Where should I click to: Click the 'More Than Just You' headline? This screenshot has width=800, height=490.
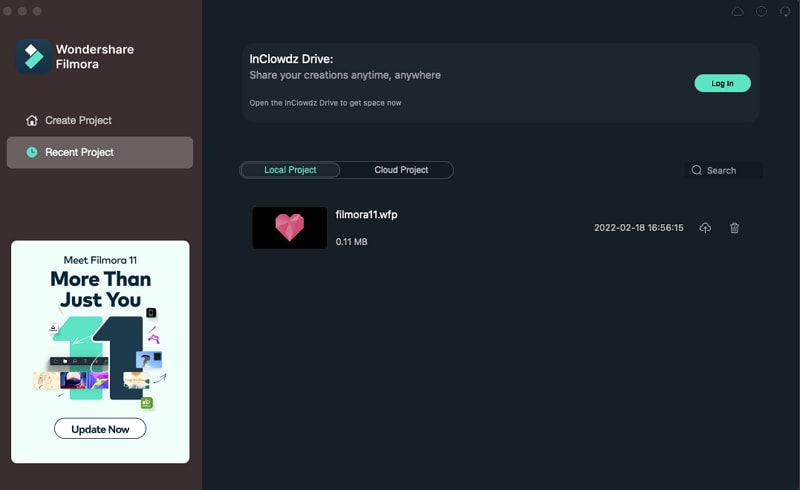tap(101, 289)
